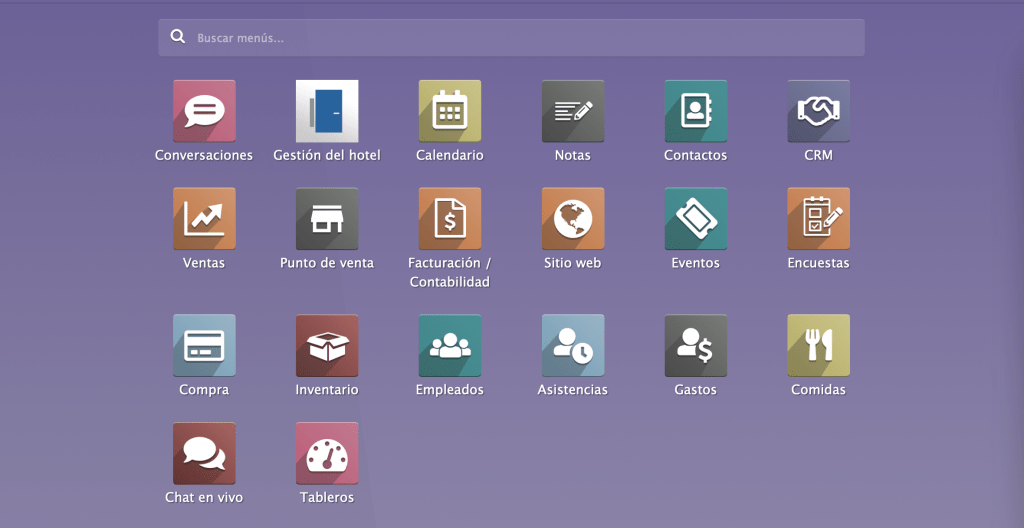Open the Asistencias clock icon
The width and height of the screenshot is (1024, 528).
(573, 346)
